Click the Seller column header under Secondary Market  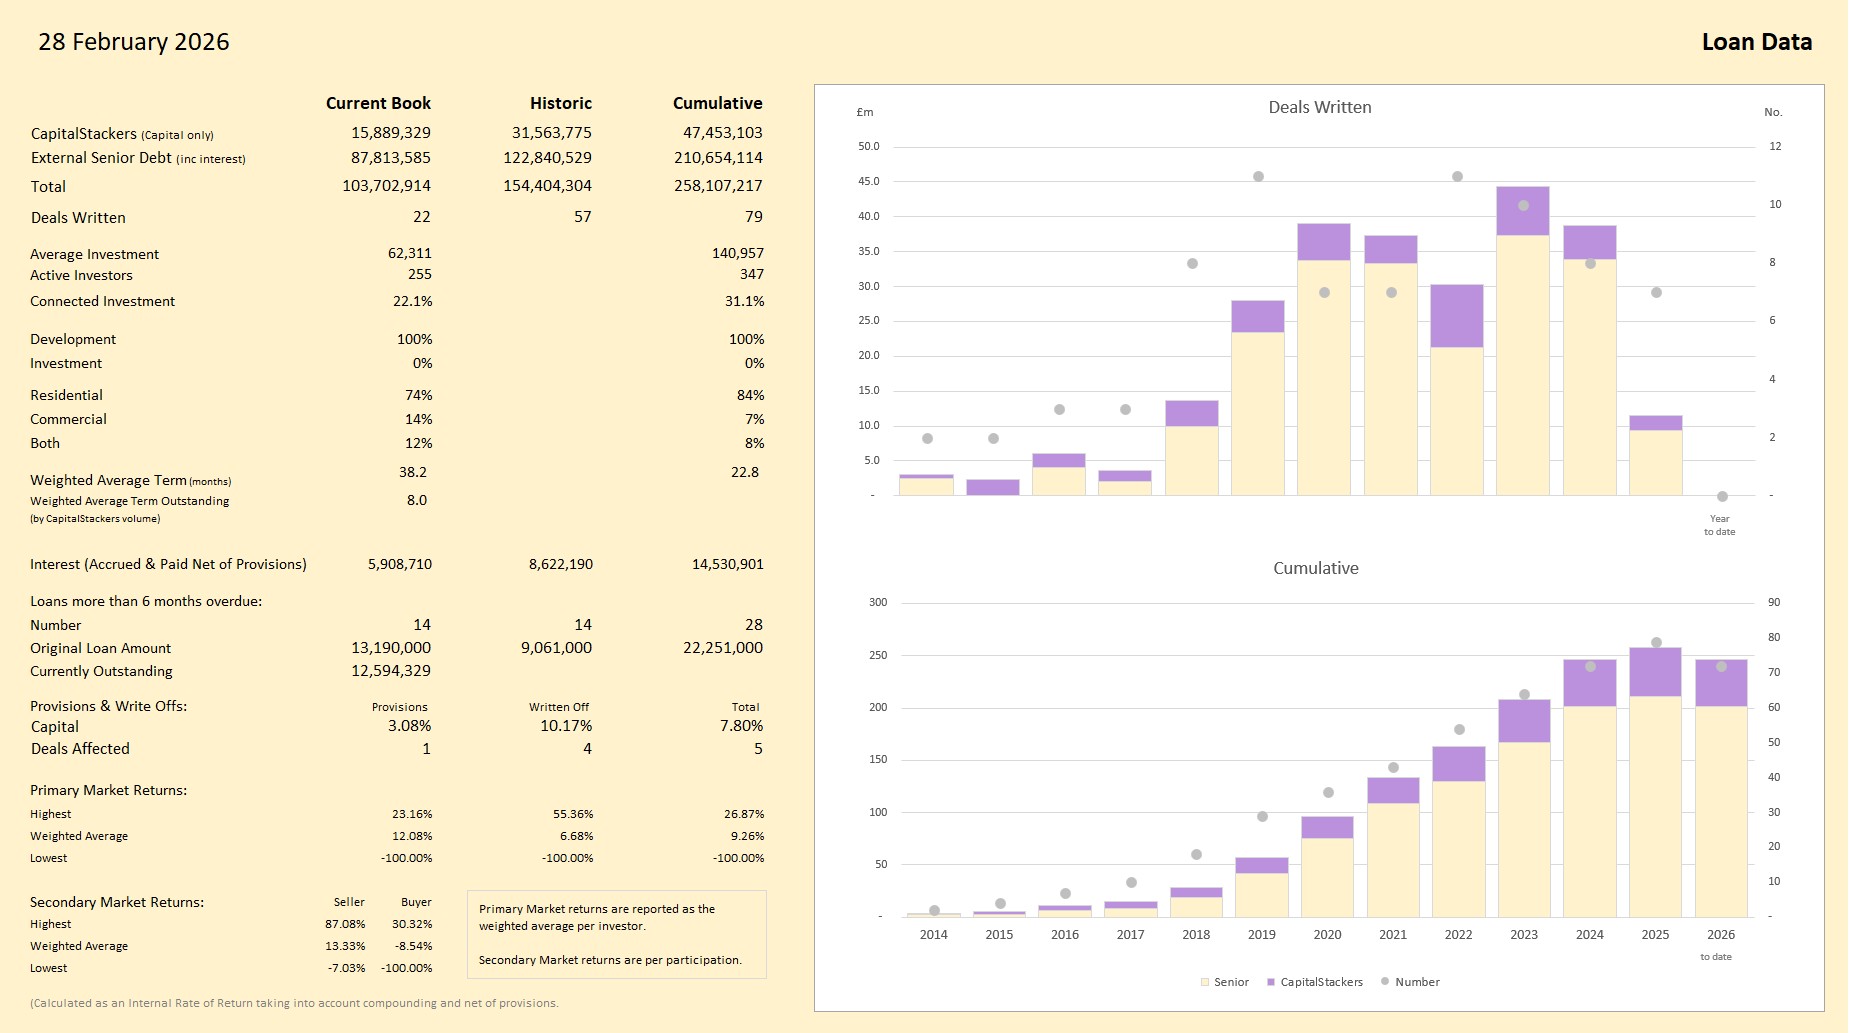[x=349, y=902]
